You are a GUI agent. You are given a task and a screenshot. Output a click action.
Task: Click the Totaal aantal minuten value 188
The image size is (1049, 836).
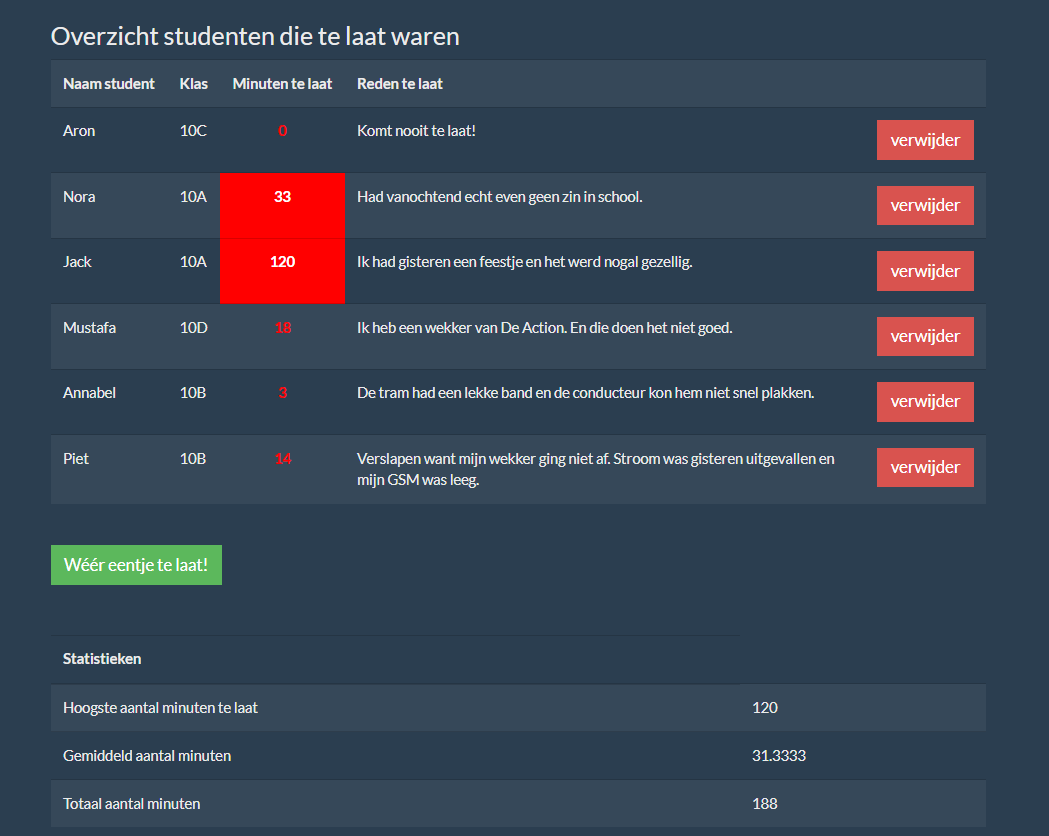[x=765, y=804]
